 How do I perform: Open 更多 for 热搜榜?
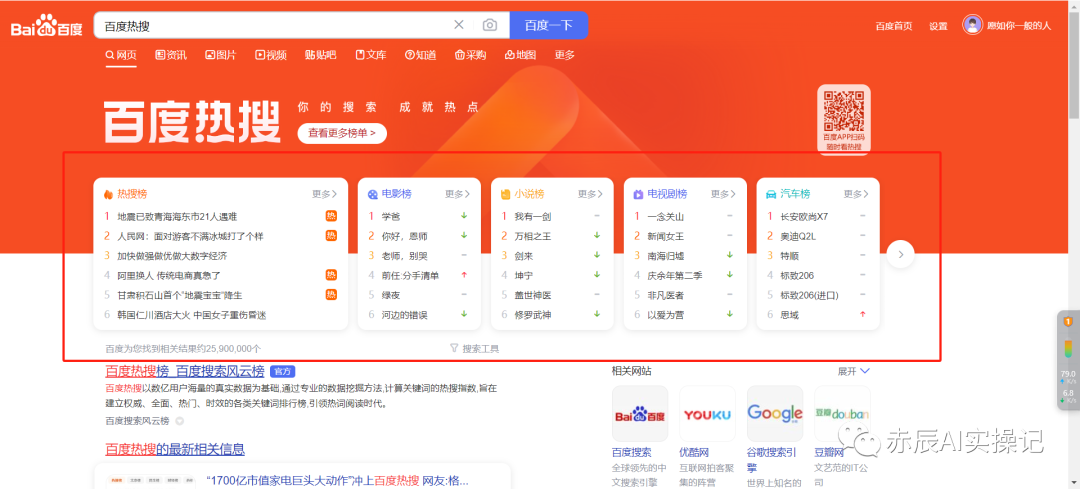324,194
